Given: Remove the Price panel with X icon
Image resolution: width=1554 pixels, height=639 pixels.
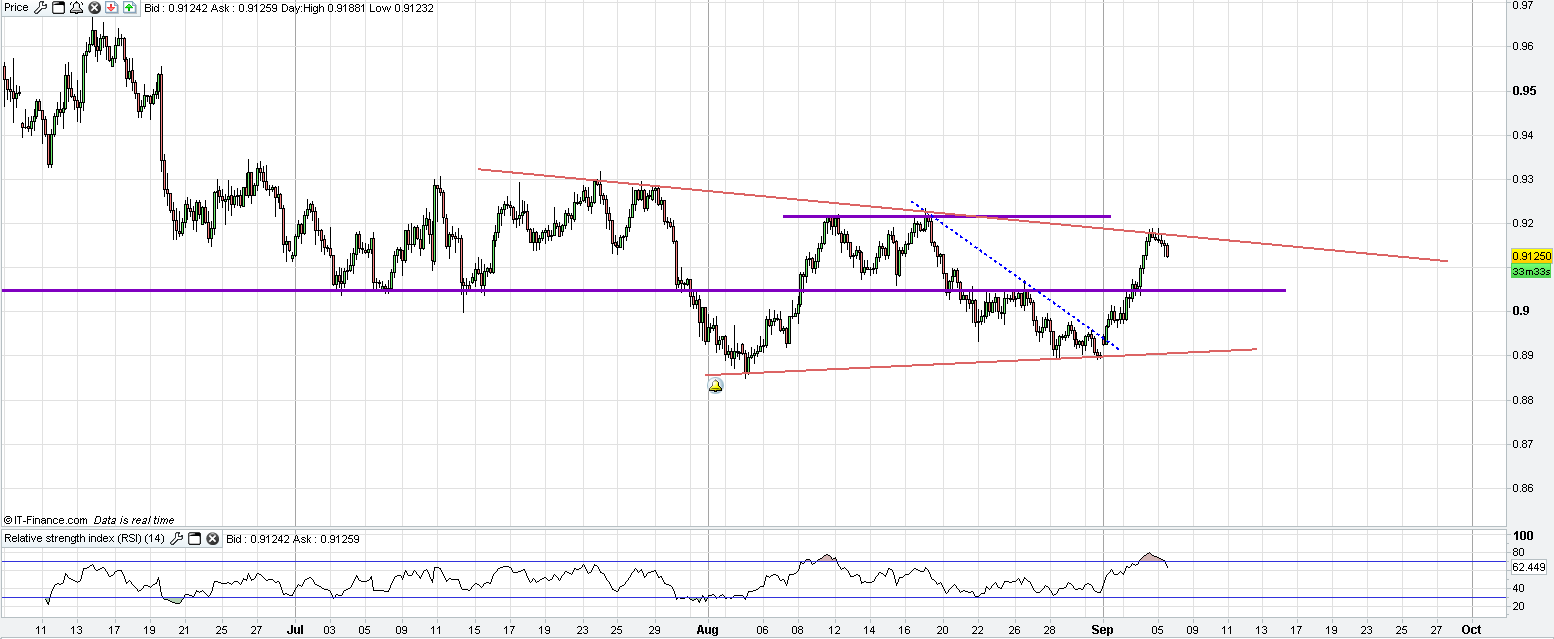Looking at the screenshot, I should (x=94, y=8).
